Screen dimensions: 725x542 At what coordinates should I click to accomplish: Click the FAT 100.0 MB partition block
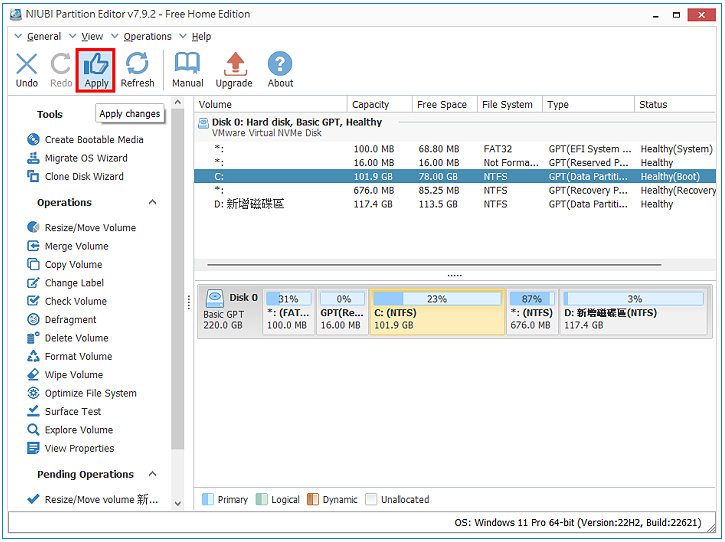[289, 312]
